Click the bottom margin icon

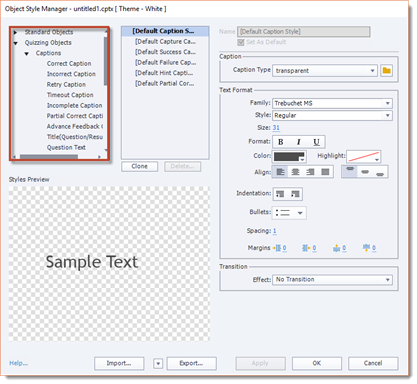coord(366,248)
